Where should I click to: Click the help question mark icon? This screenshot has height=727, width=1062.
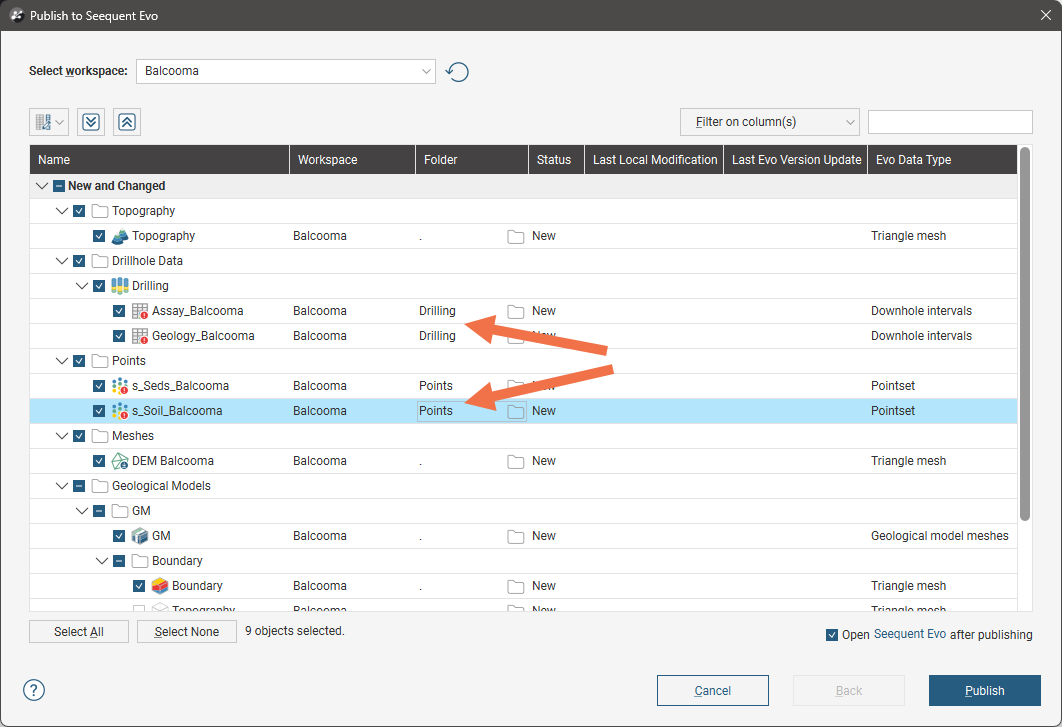point(34,690)
